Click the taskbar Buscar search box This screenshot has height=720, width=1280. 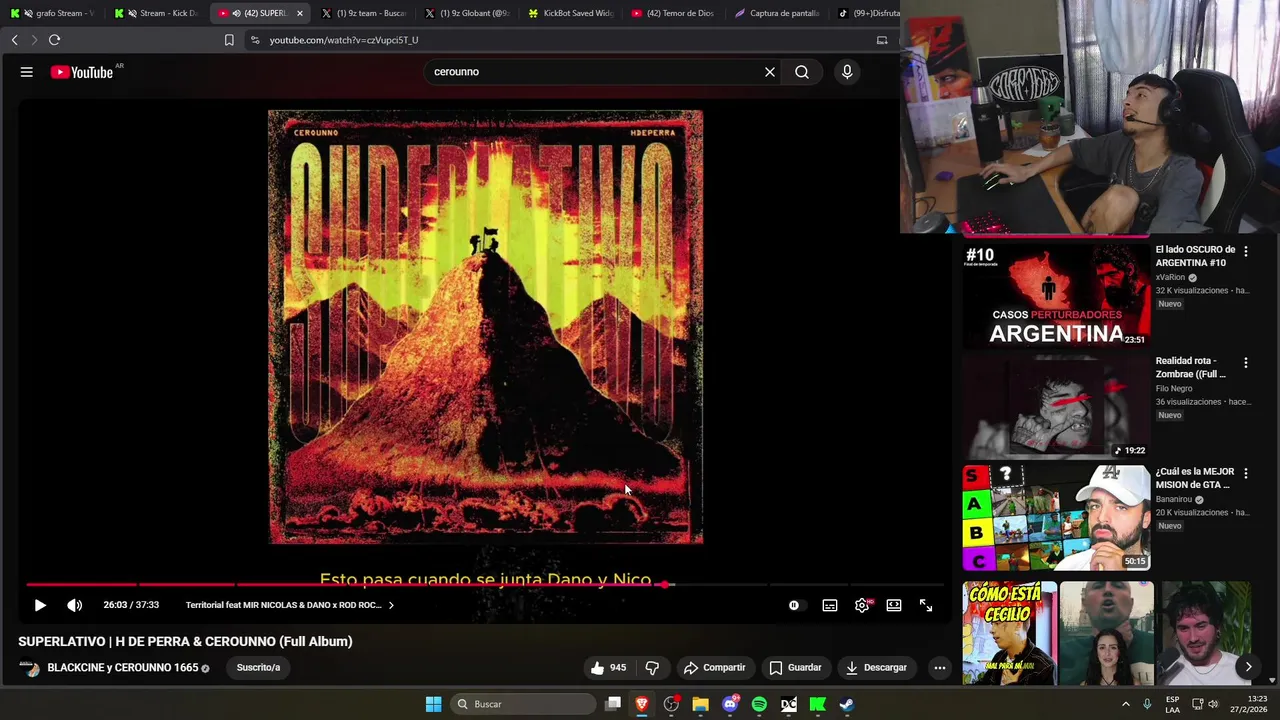pyautogui.click(x=521, y=704)
